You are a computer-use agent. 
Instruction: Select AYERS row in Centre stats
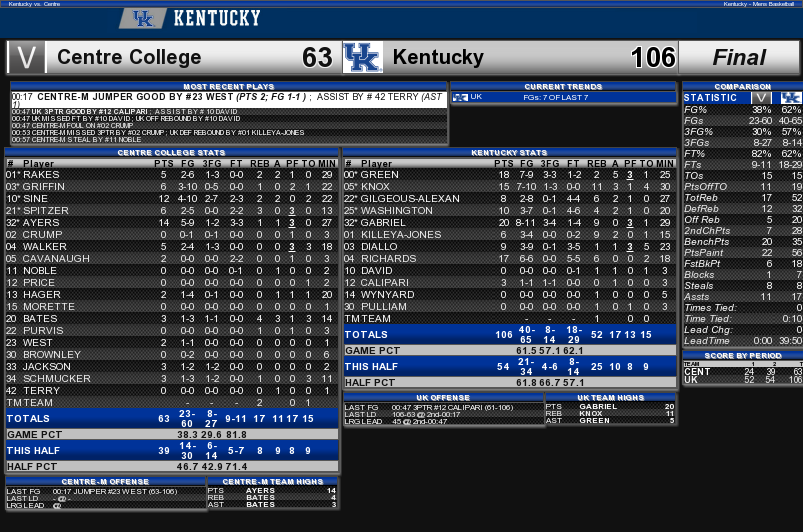point(172,223)
